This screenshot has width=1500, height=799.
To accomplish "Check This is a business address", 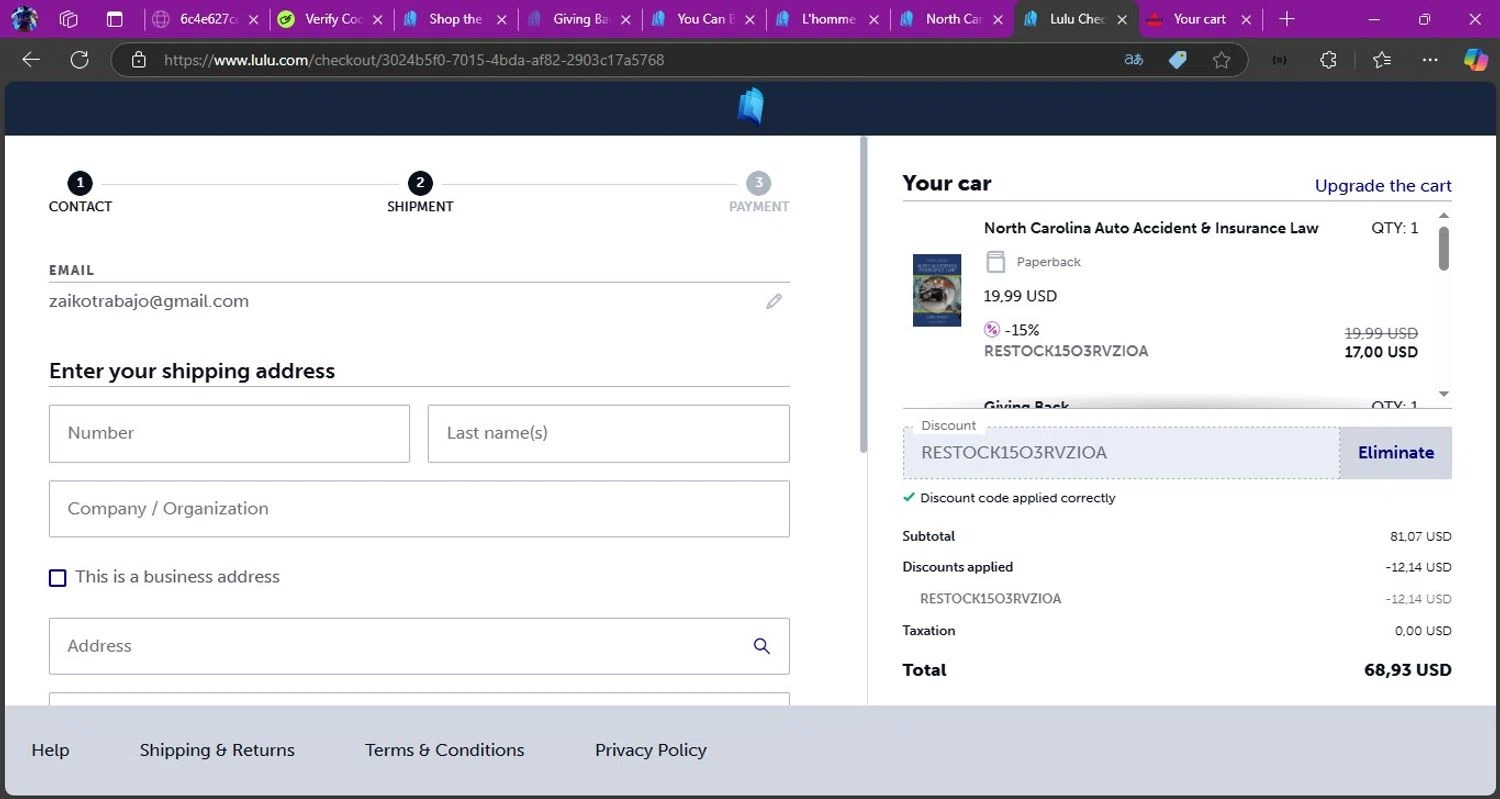I will (58, 578).
